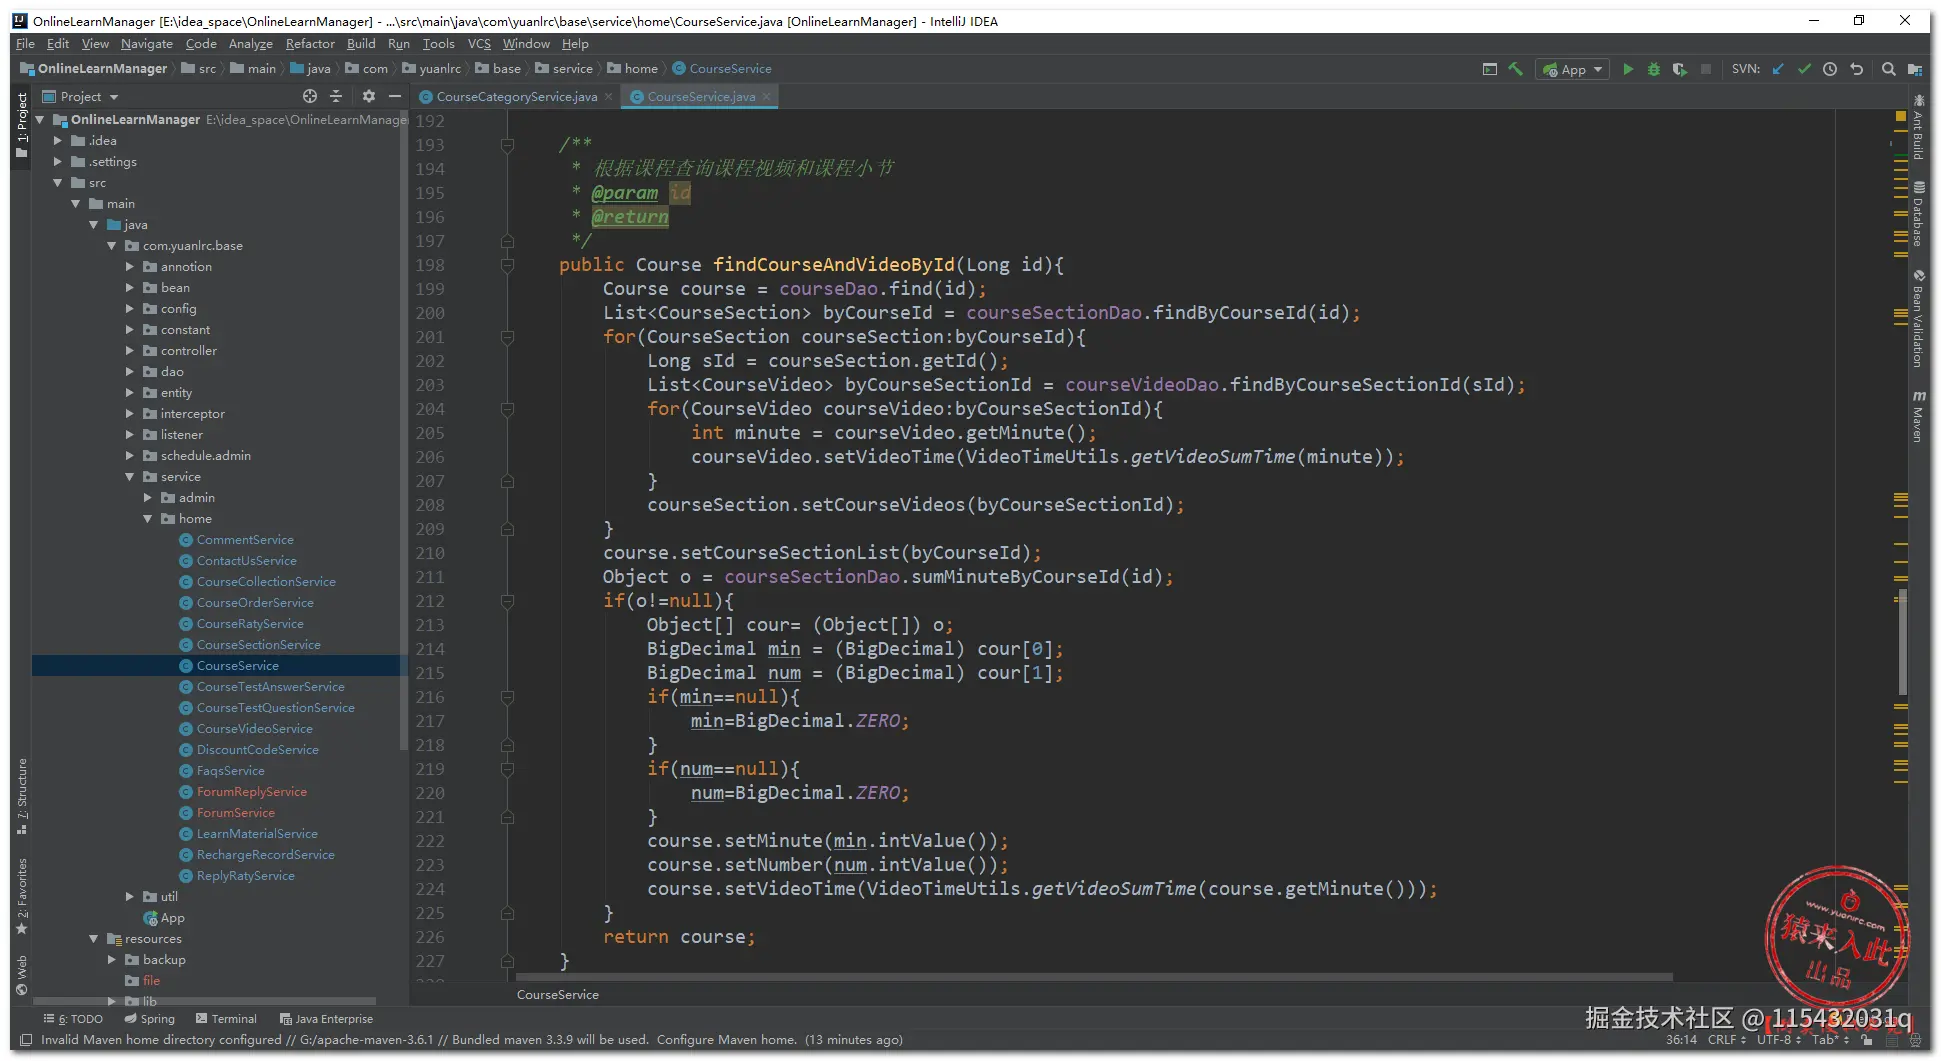The image size is (1941, 1061).
Task: Toggle the Java Enterprise tool window
Action: click(x=327, y=1019)
